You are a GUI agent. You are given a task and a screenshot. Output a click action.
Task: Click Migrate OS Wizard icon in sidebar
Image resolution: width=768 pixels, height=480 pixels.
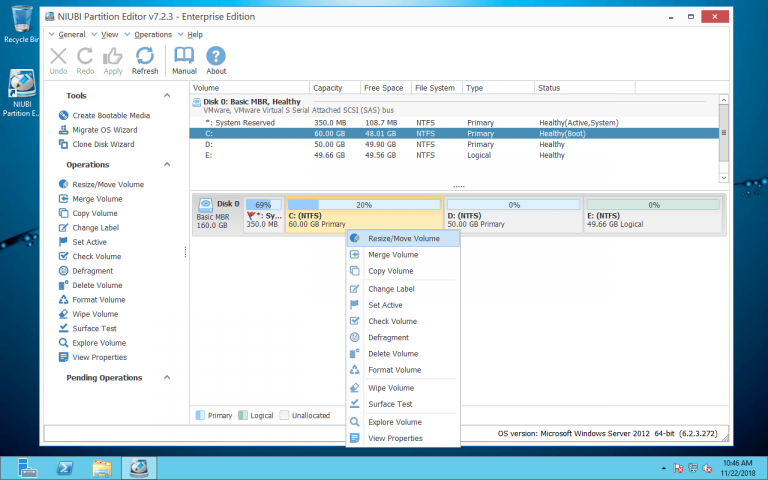coord(63,130)
